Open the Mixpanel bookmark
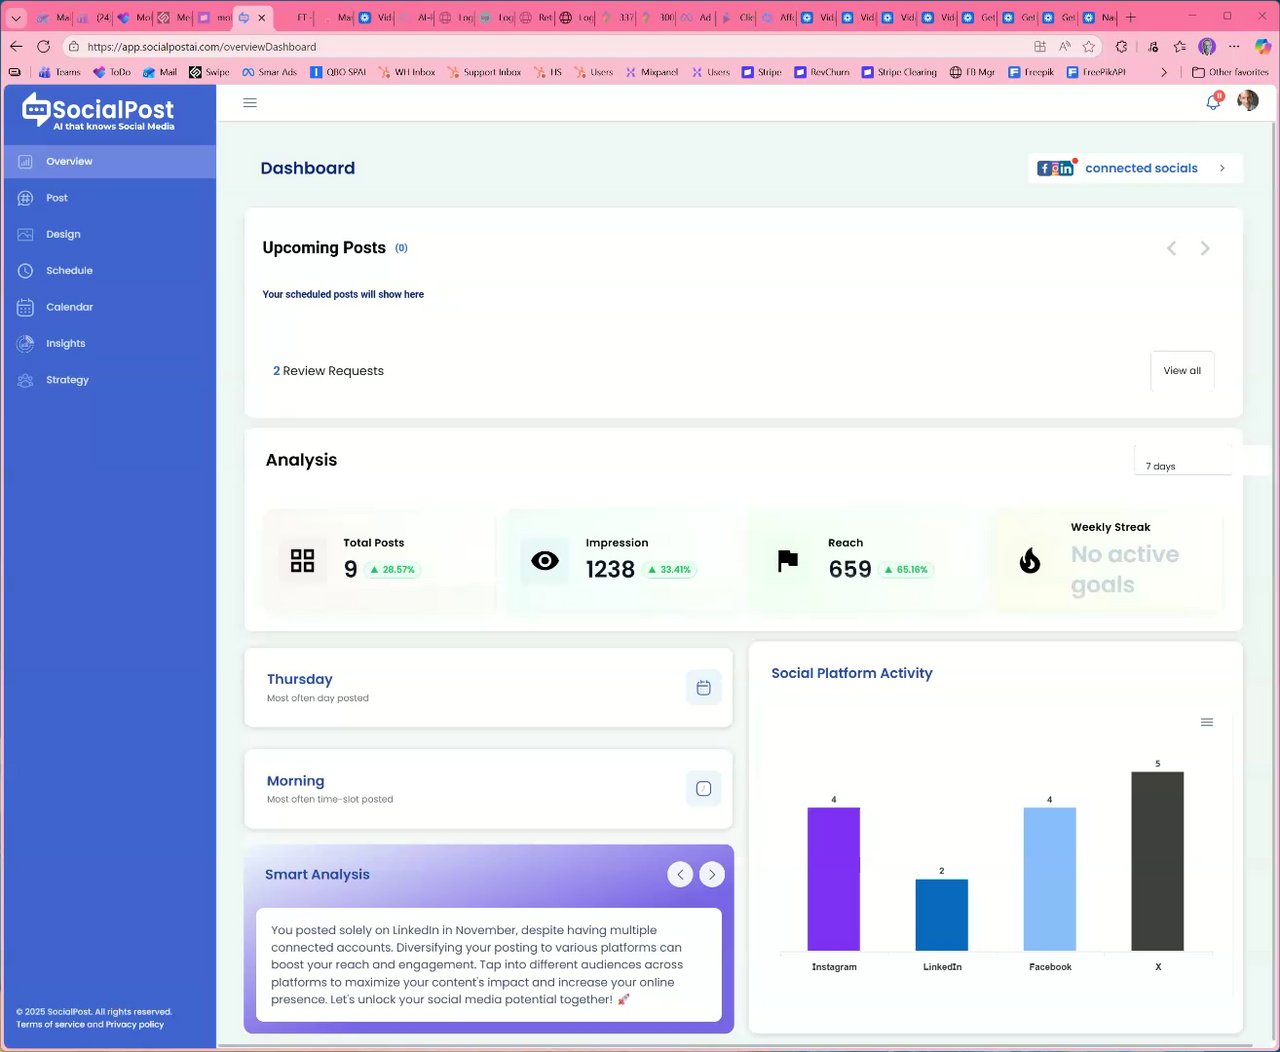Image resolution: width=1280 pixels, height=1052 pixels. [x=652, y=72]
